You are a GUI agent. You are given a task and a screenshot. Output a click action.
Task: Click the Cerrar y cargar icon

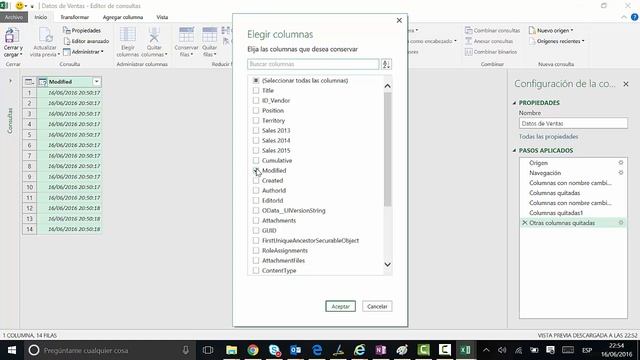pos(12,36)
